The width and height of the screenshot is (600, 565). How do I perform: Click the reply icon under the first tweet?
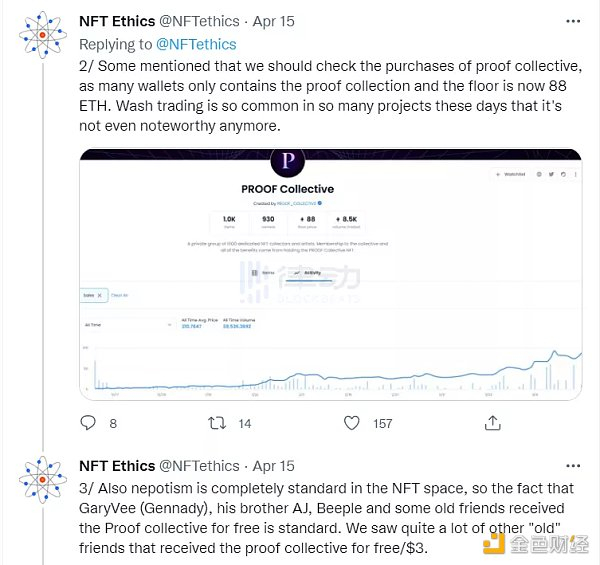click(87, 423)
